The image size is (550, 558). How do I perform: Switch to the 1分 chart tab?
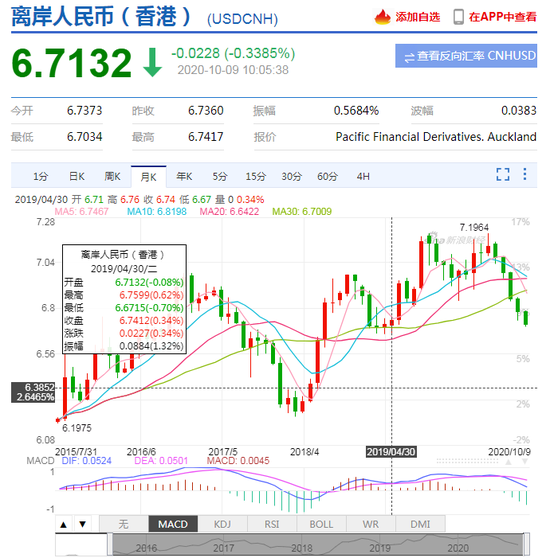tap(41, 177)
